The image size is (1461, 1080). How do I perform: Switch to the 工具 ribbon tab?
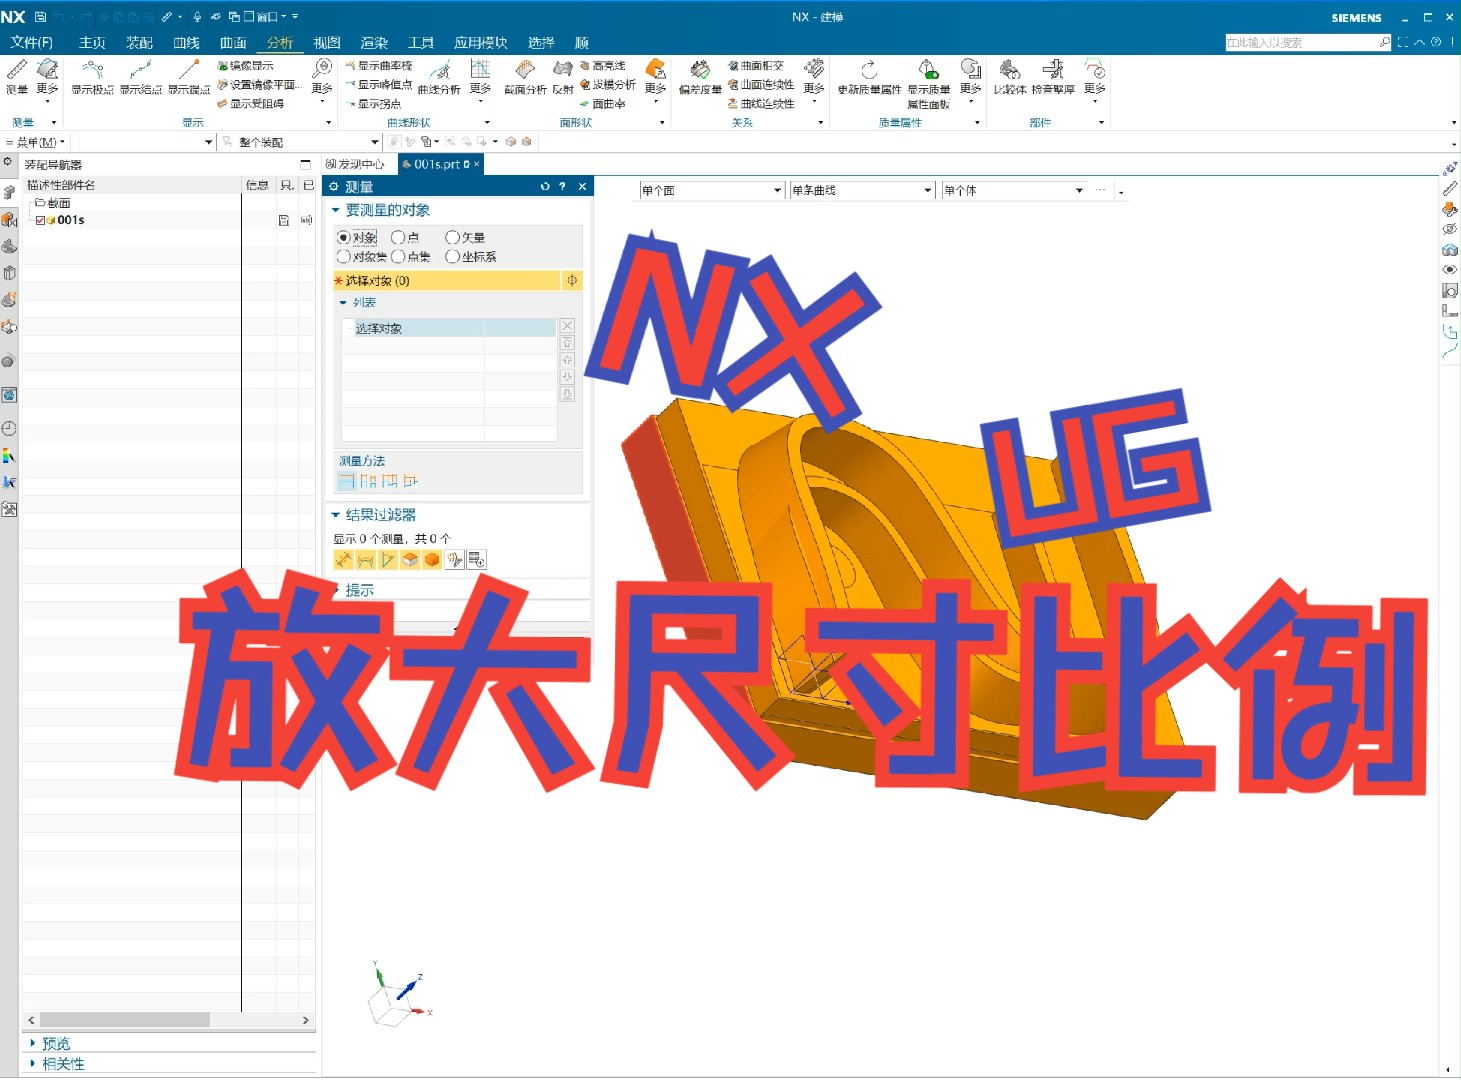coord(421,42)
